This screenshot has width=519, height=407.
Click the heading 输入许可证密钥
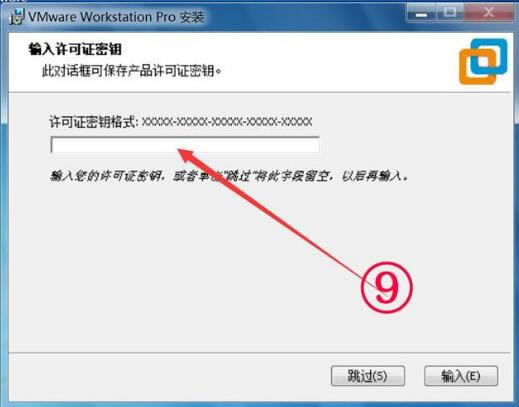click(x=75, y=49)
